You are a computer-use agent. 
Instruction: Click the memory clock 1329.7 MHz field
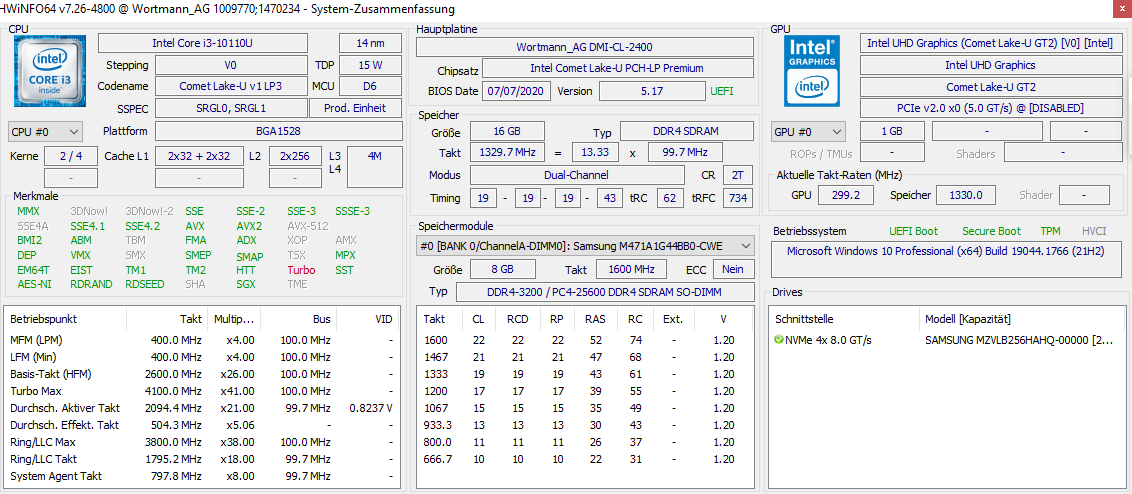click(x=508, y=152)
